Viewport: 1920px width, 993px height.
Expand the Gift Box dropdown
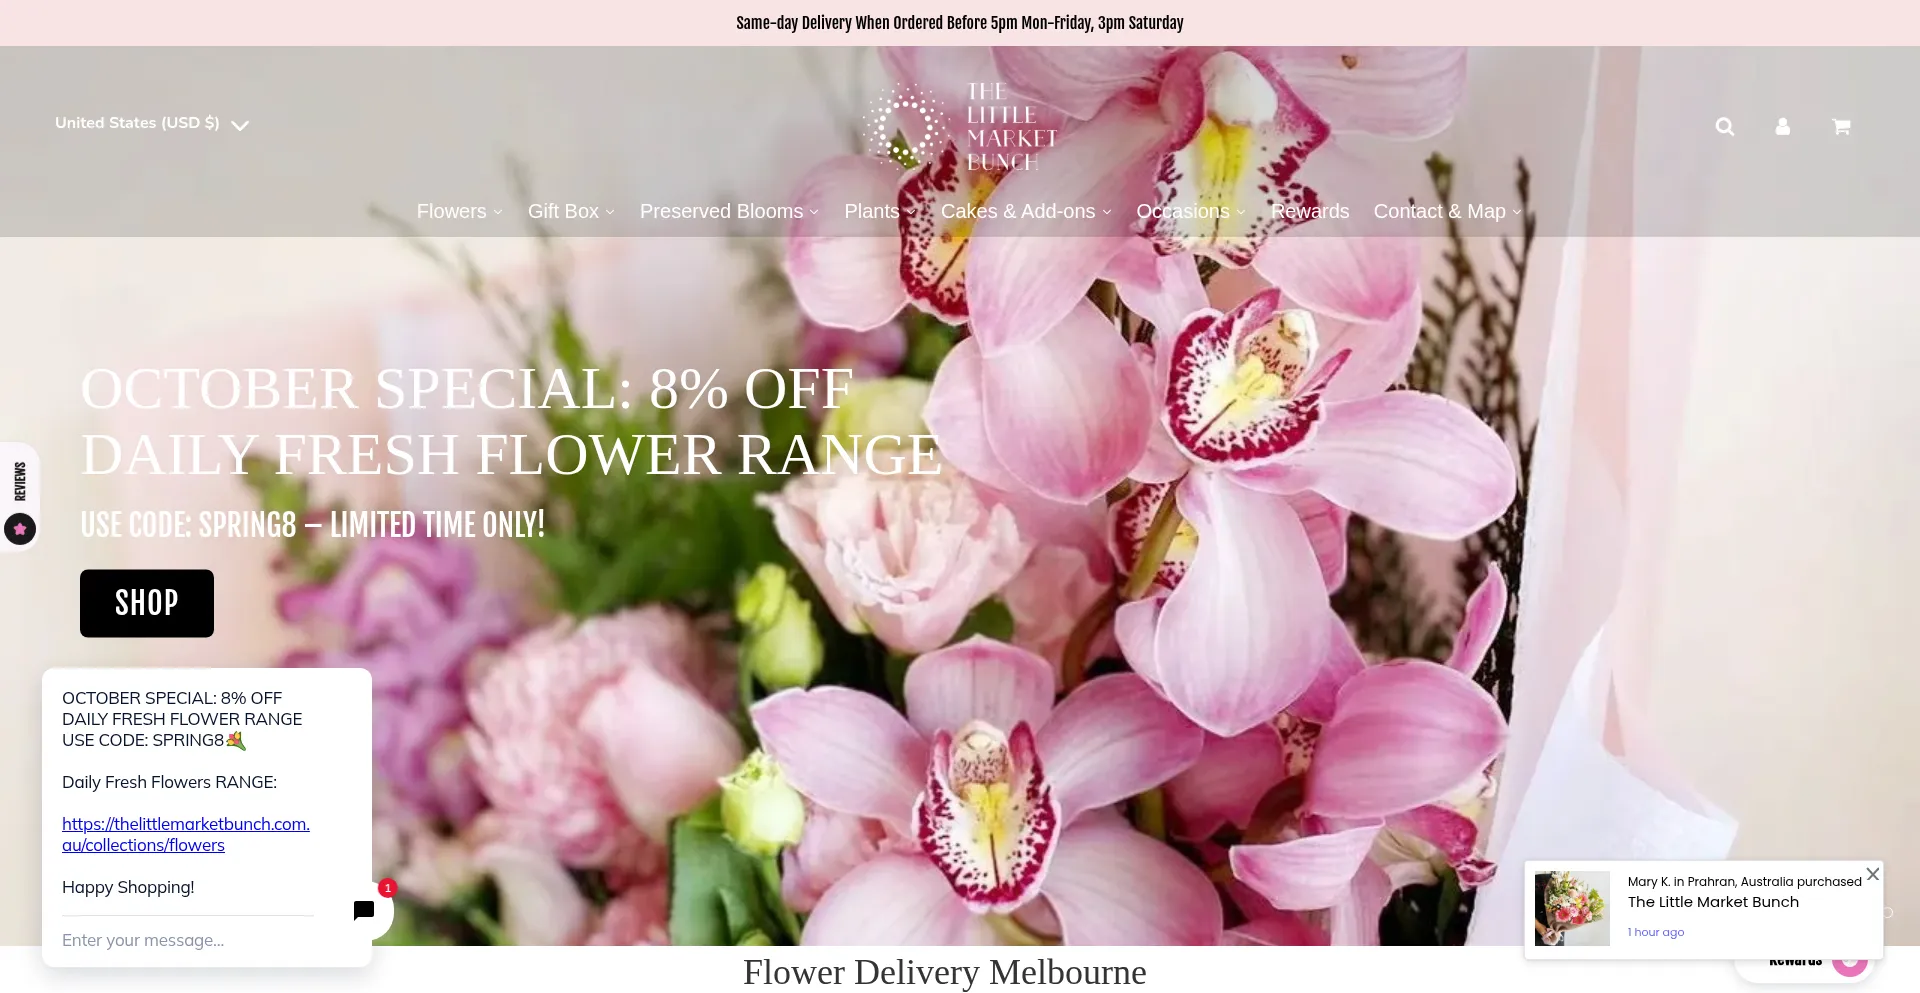[571, 212]
